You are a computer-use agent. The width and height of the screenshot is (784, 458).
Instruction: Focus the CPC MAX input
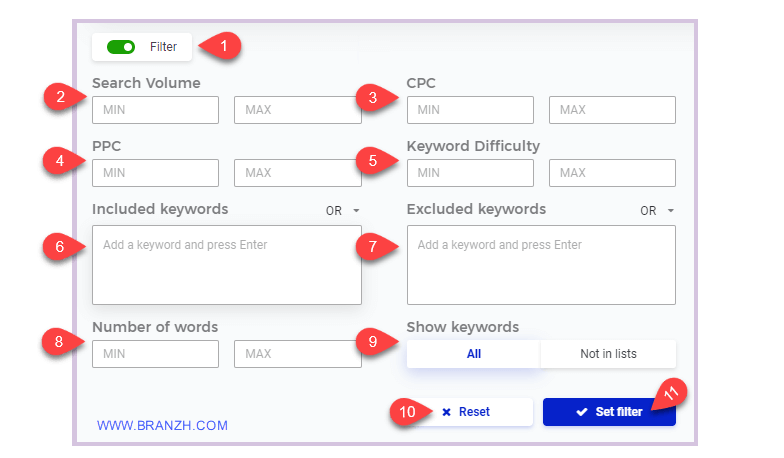point(612,110)
